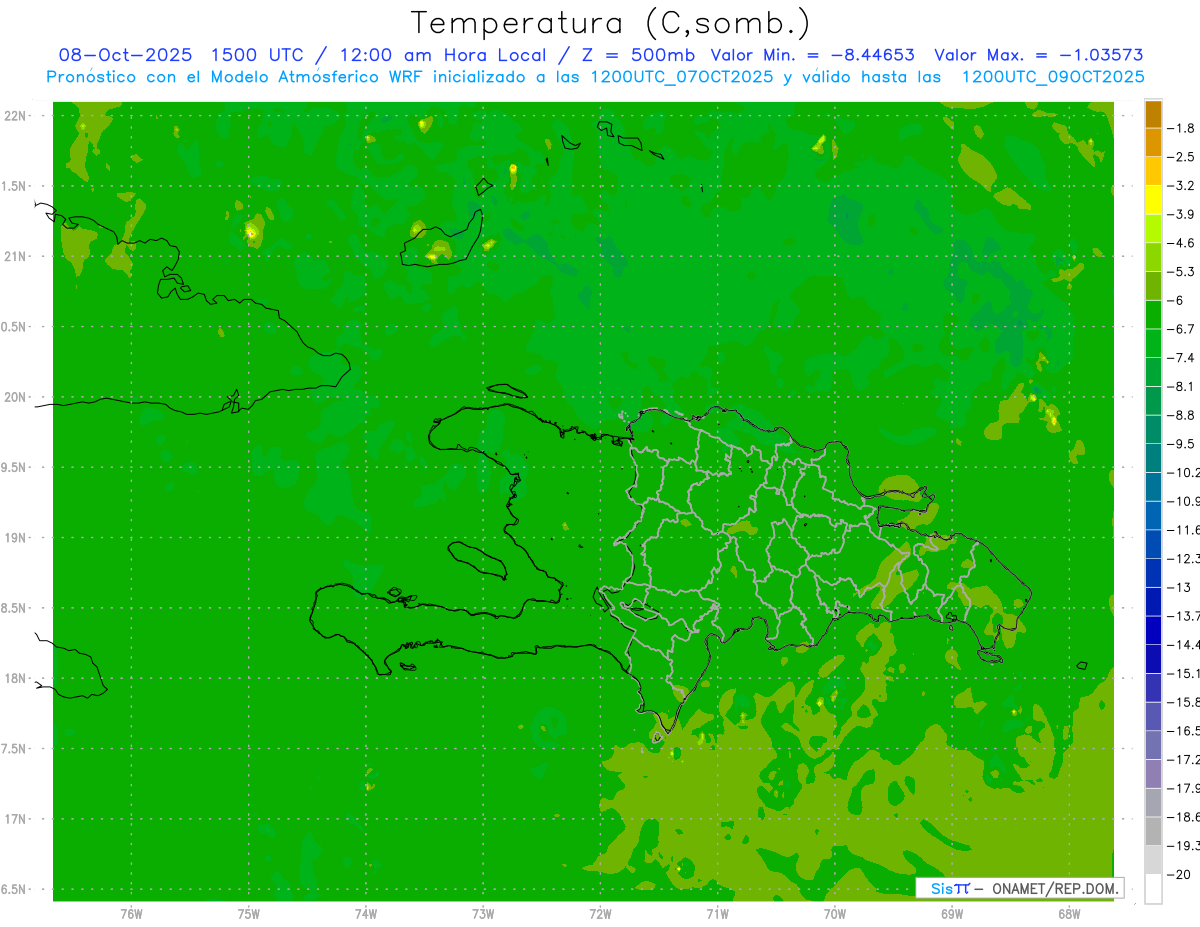The width and height of the screenshot is (1200, 927).
Task: Click the "-15.1" legend value
Action: pyautogui.click(x=1184, y=672)
